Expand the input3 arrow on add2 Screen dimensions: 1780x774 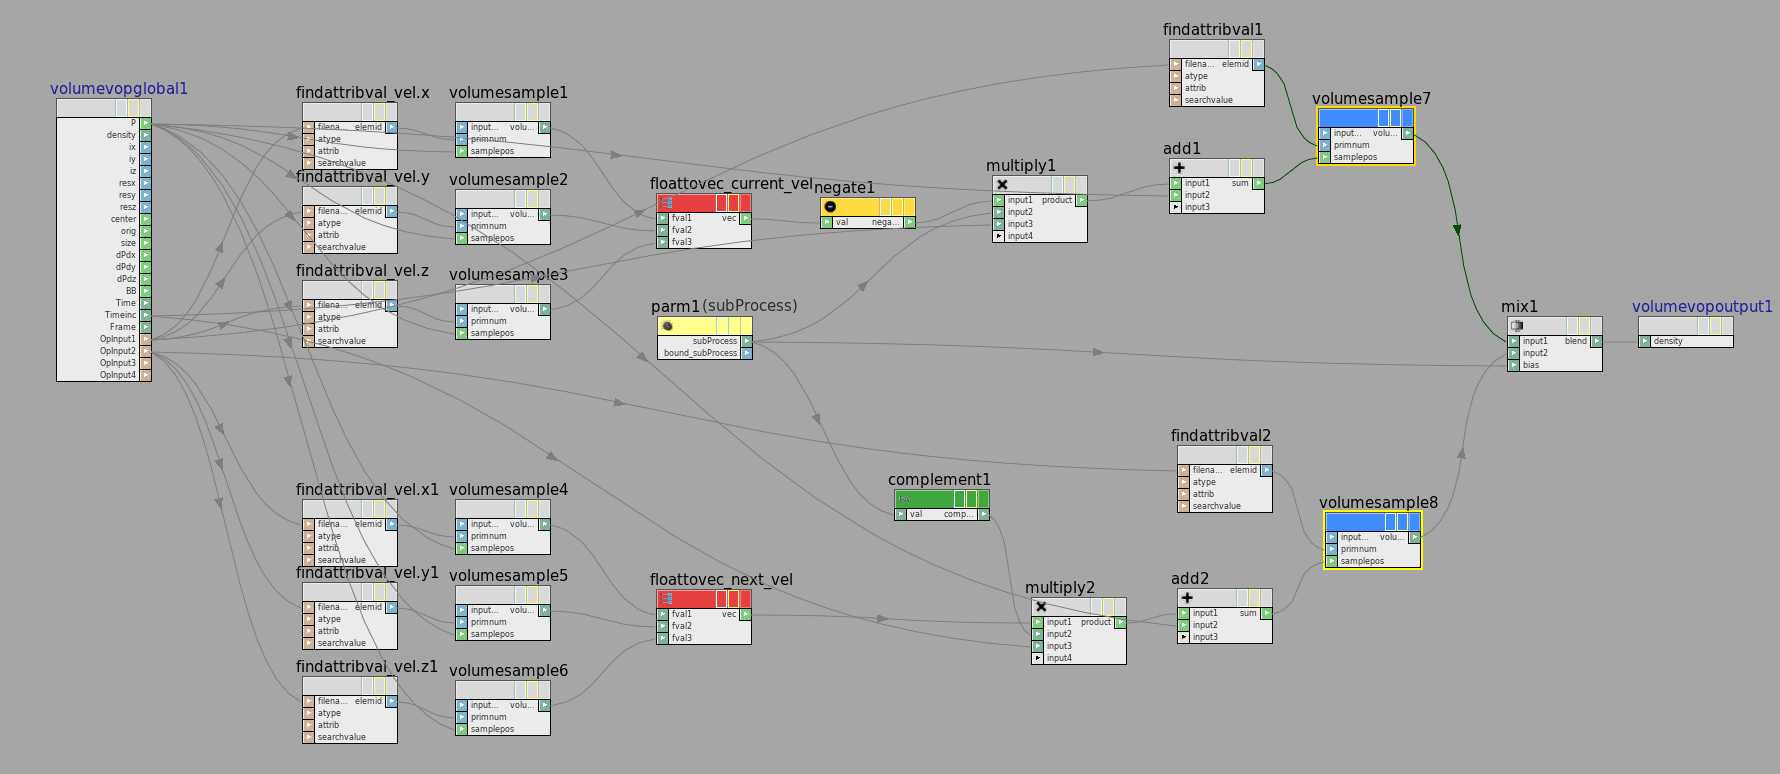pos(1183,637)
